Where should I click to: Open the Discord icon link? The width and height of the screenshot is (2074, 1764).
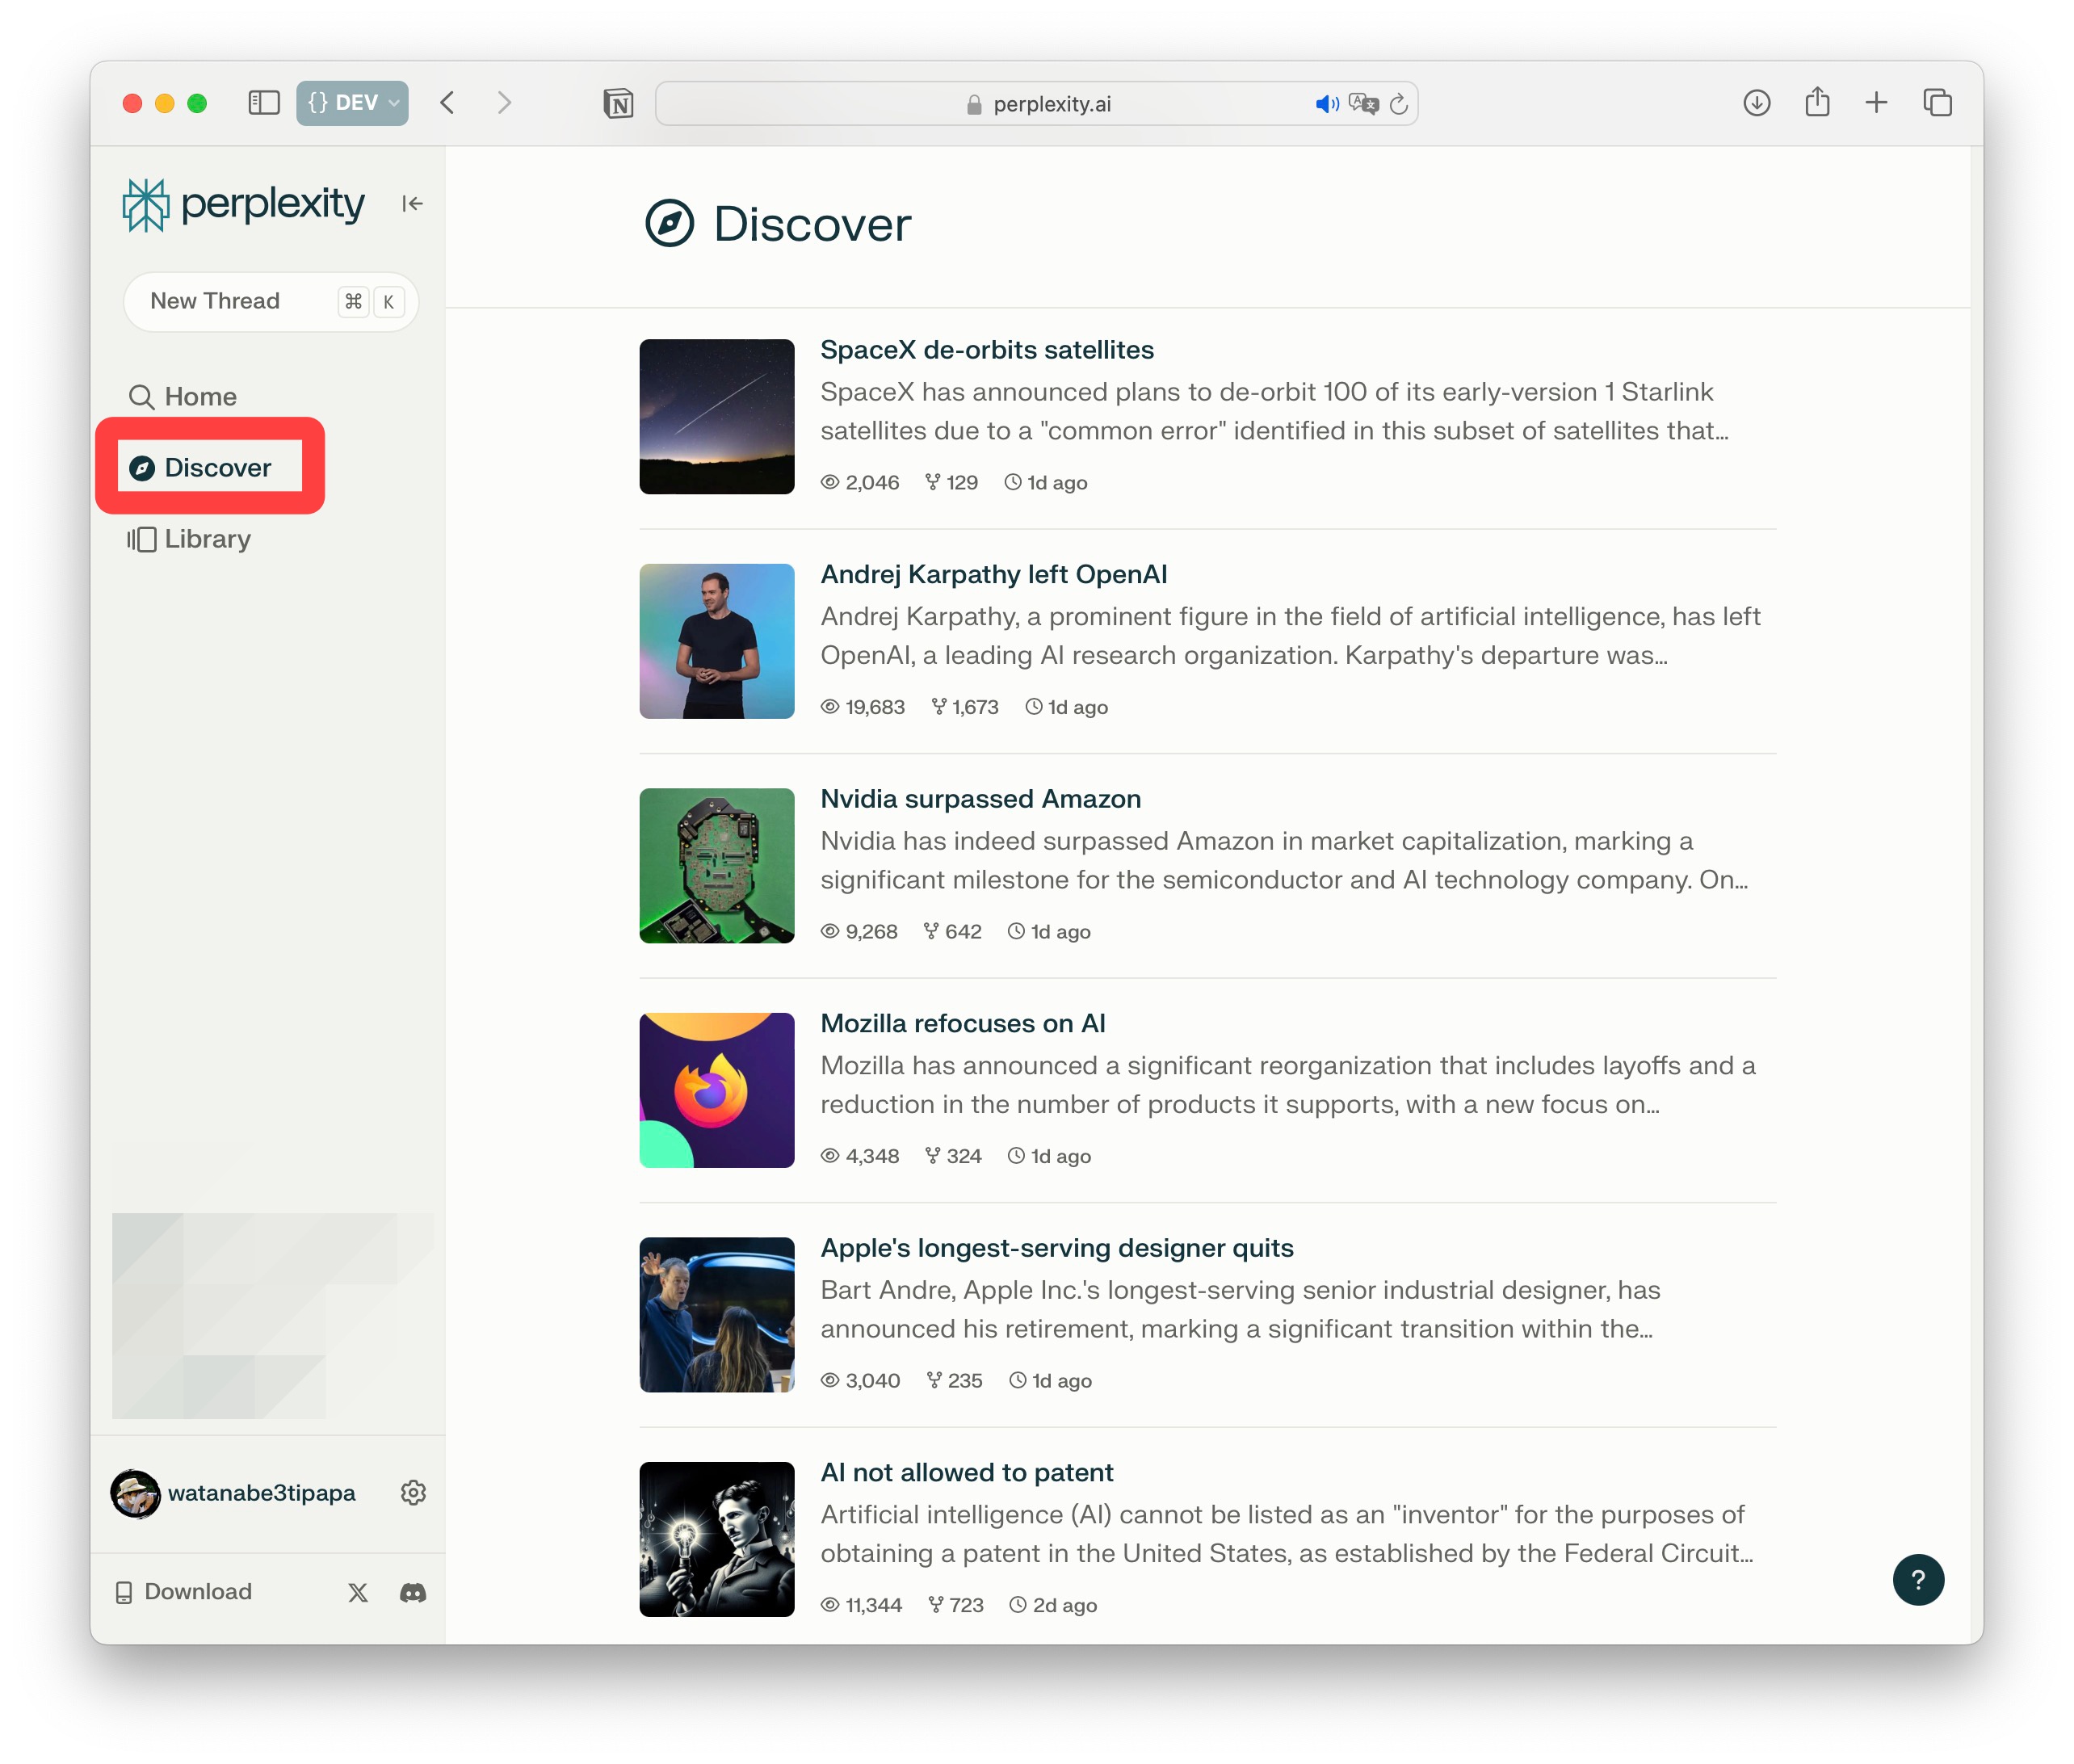[x=413, y=1592]
